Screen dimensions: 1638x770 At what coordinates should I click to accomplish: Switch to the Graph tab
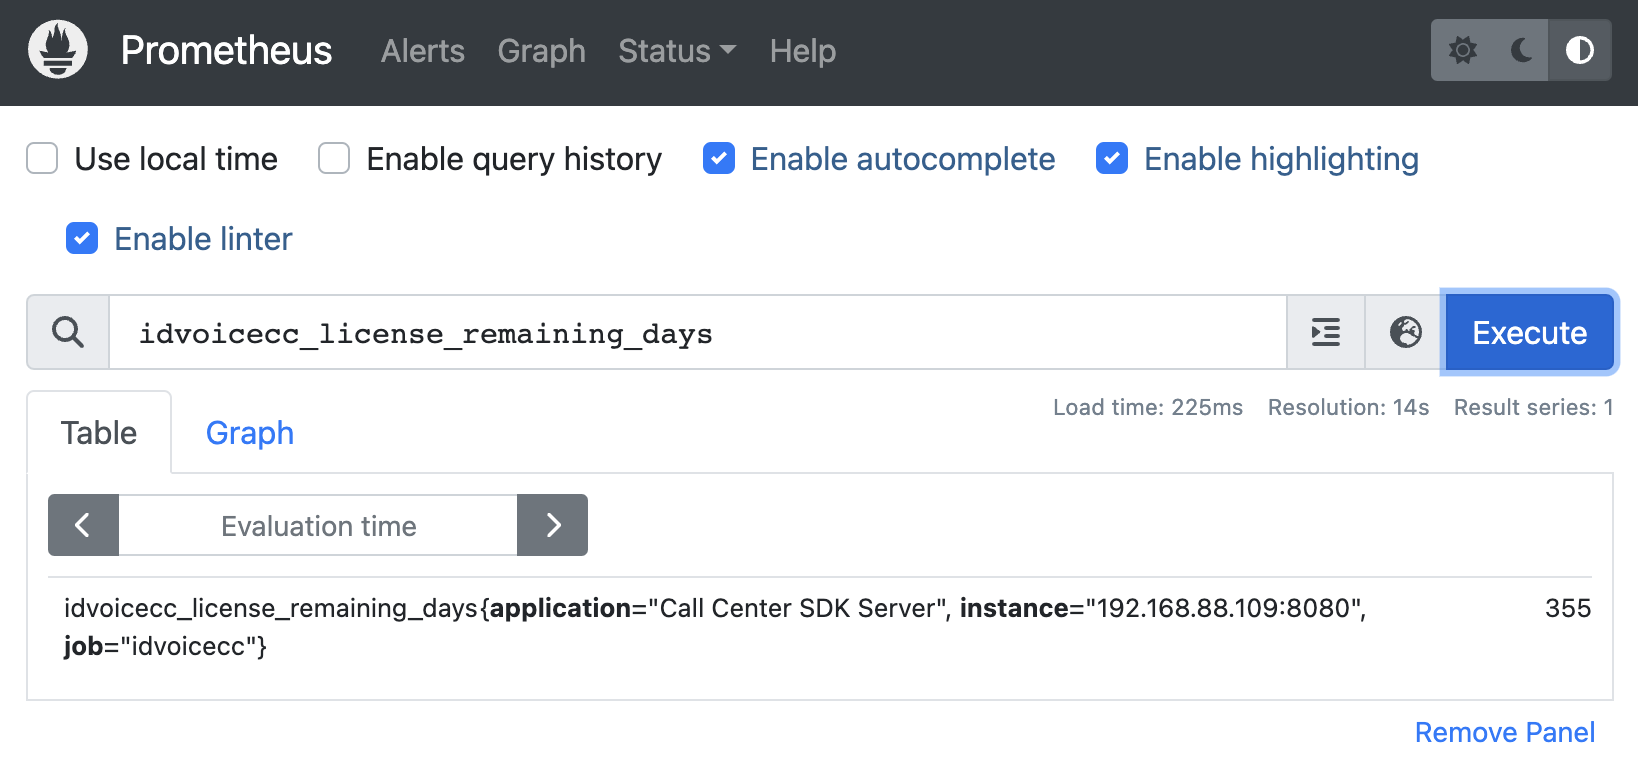(250, 433)
